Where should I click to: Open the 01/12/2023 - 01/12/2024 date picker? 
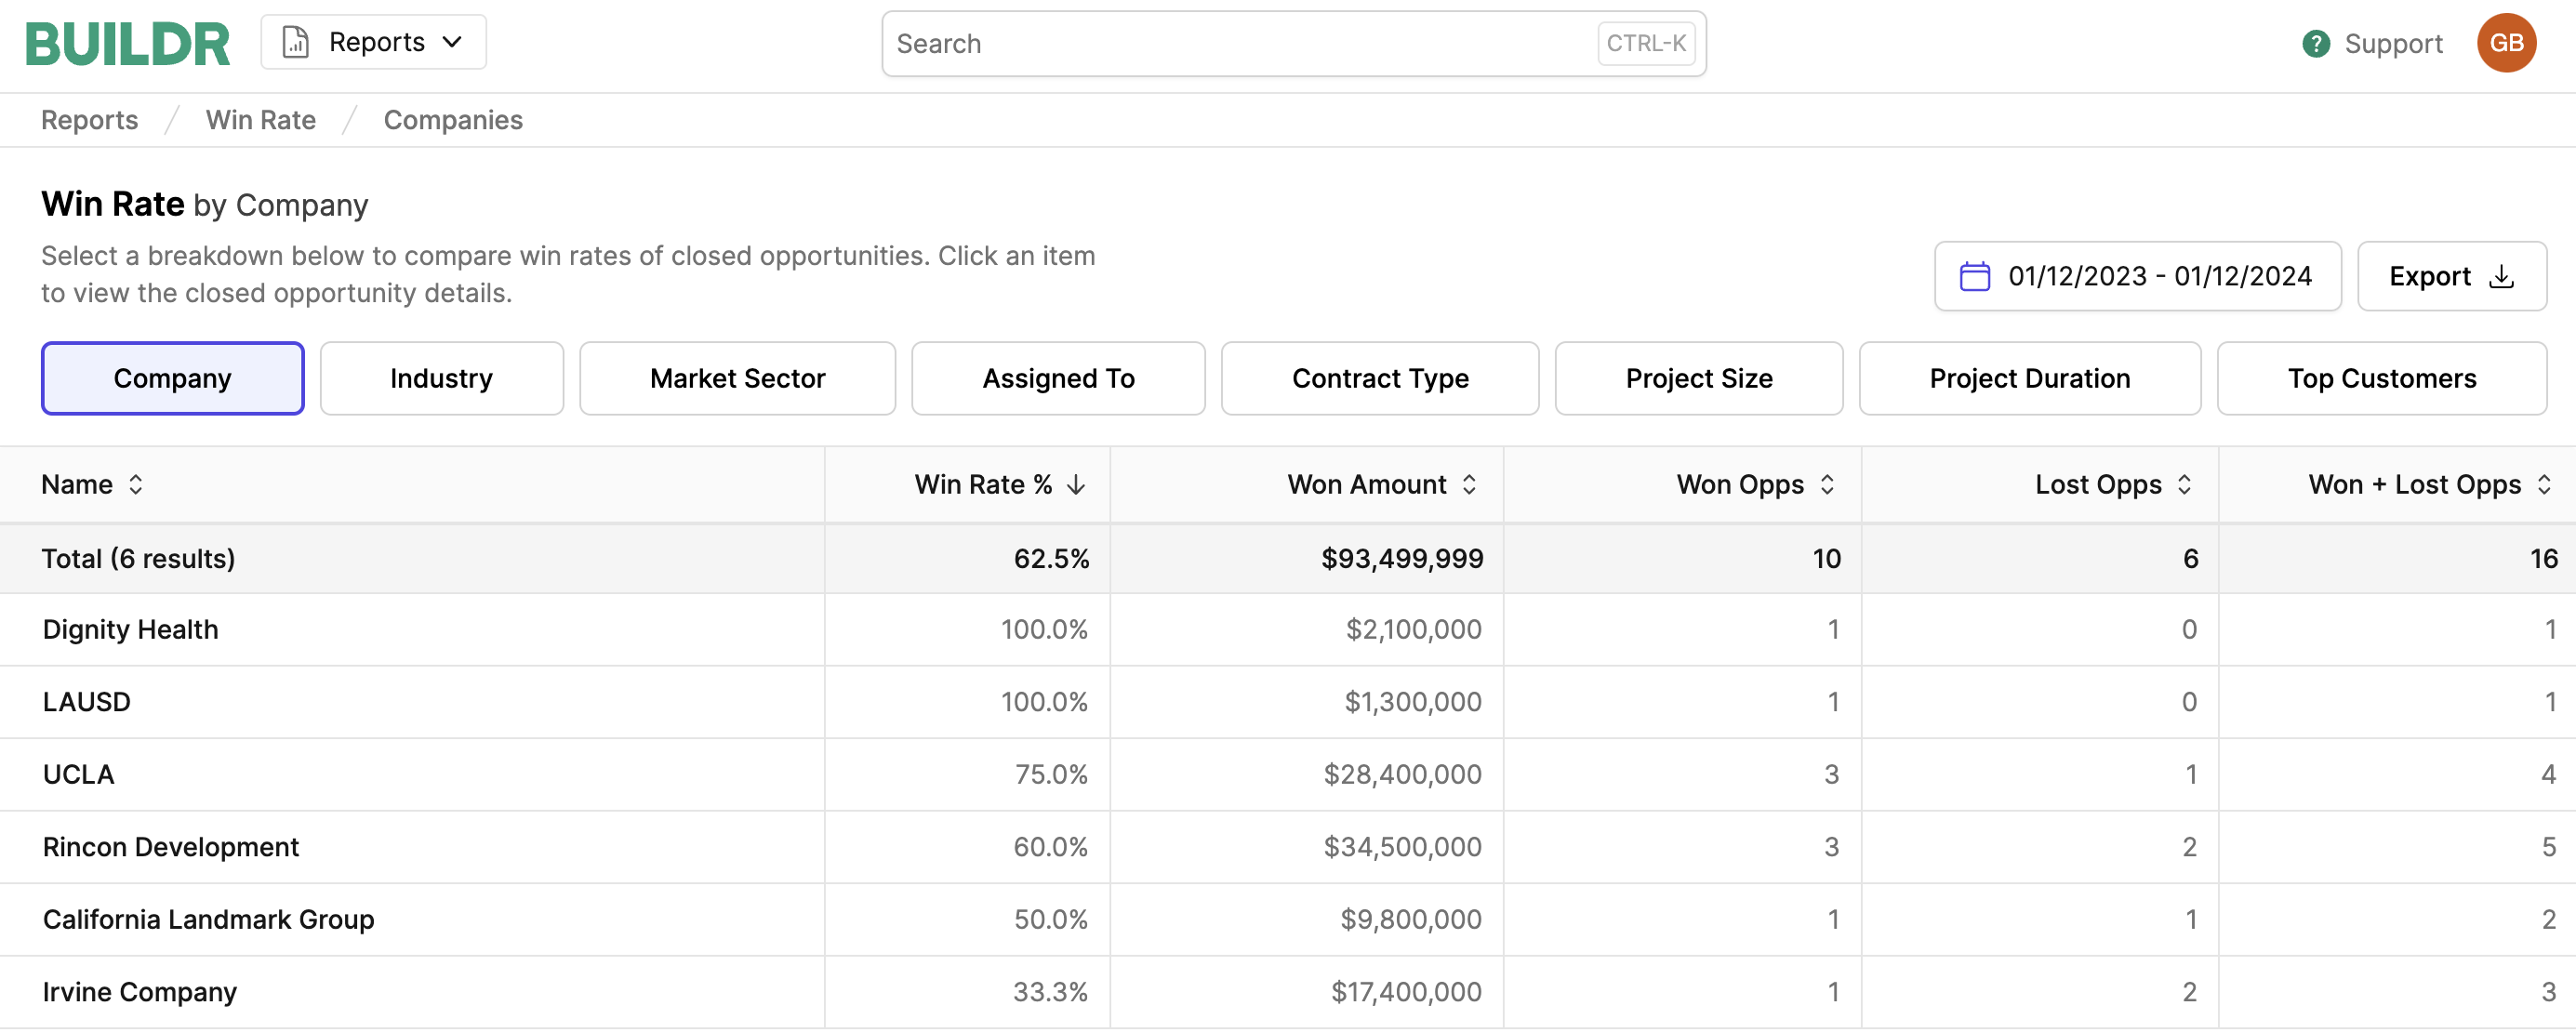(2137, 276)
